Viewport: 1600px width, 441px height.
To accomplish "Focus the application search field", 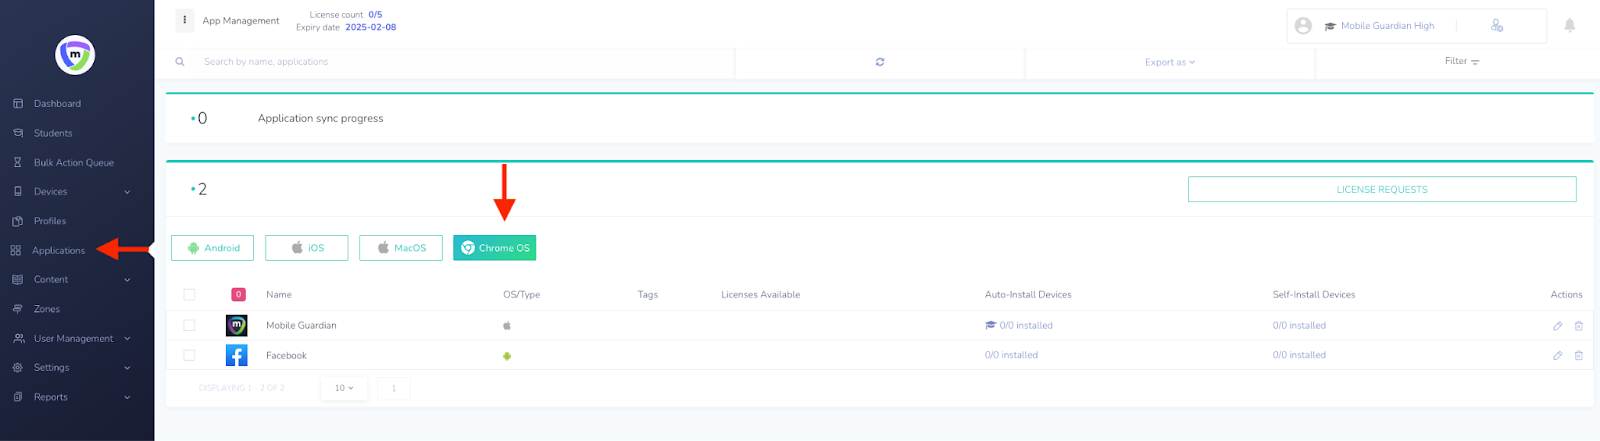I will coord(450,62).
